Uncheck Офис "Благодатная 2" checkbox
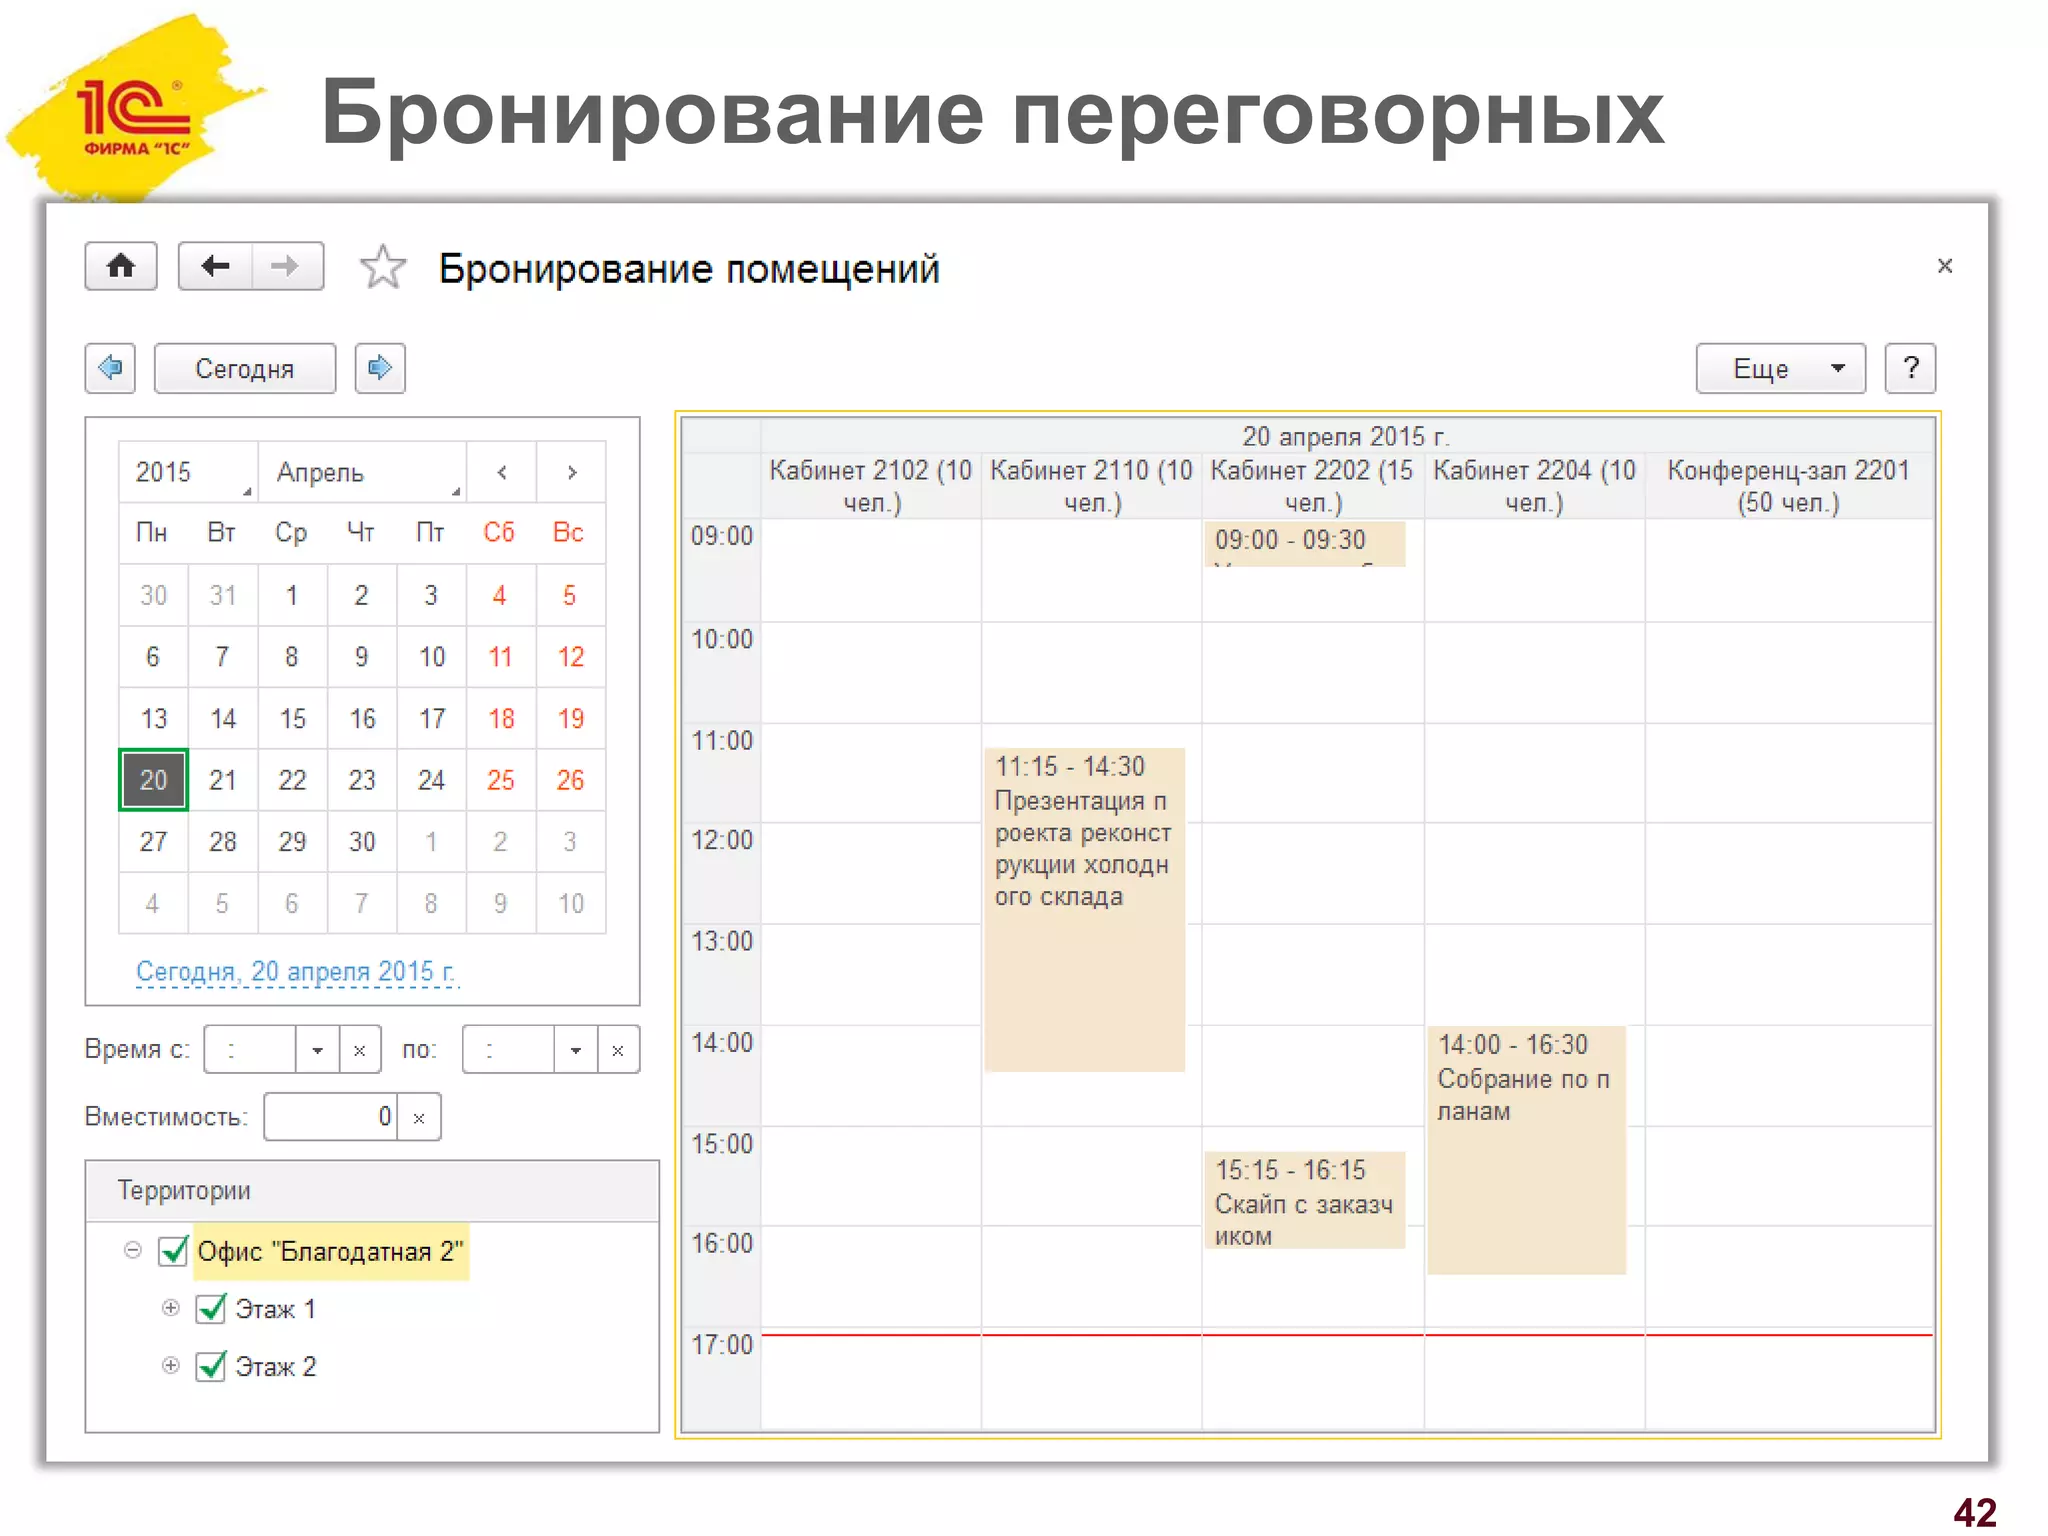 (174, 1251)
